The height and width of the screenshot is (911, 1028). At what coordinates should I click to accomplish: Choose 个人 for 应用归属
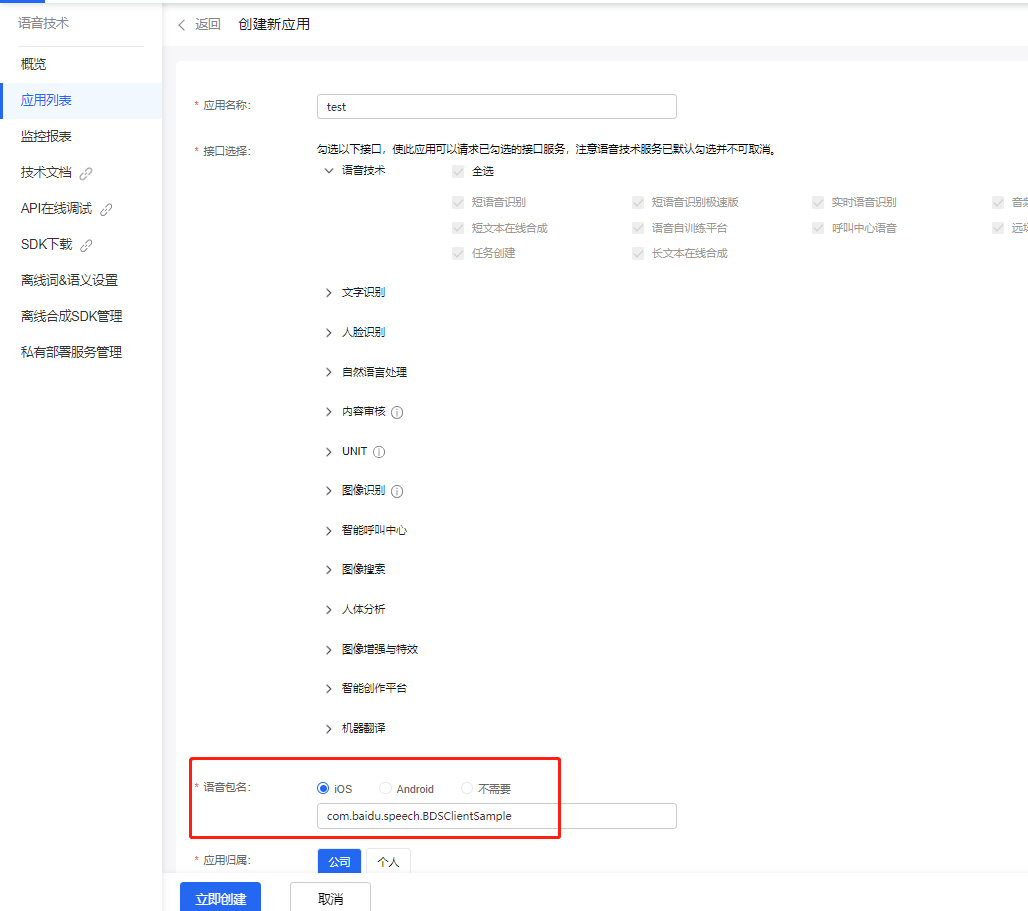[x=388, y=861]
